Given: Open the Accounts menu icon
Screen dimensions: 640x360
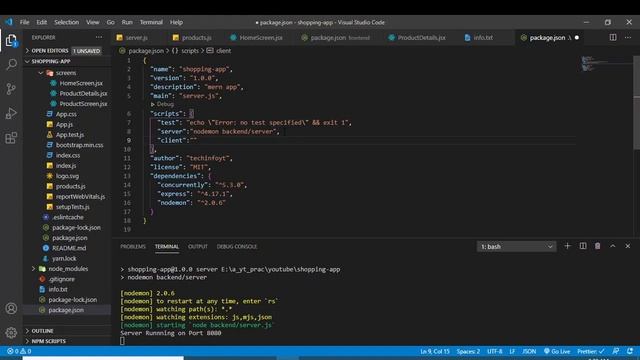Looking at the screenshot, I should pyautogui.click(x=11, y=308).
